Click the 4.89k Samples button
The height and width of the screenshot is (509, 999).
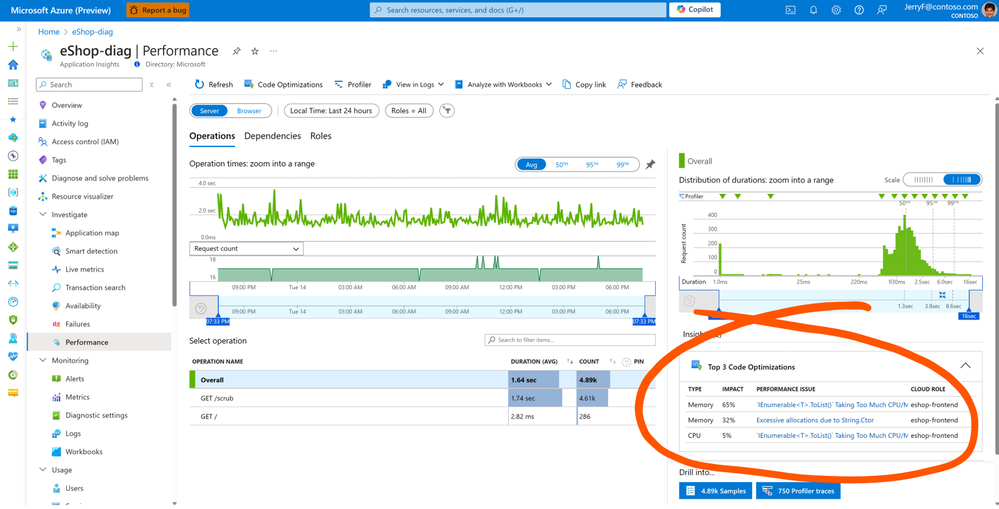point(716,491)
